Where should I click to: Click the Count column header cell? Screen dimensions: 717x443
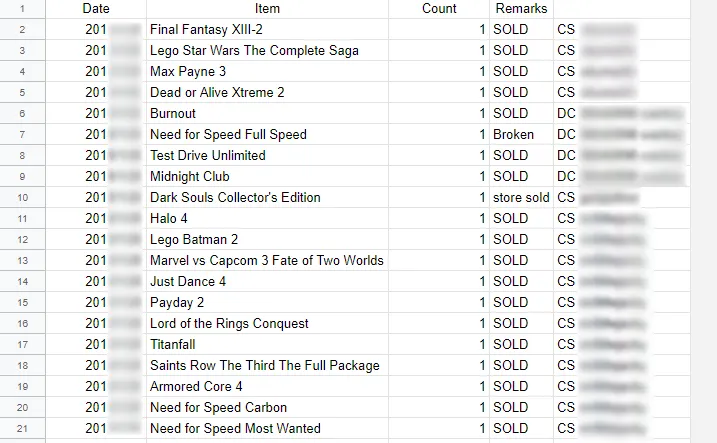pyautogui.click(x=439, y=8)
